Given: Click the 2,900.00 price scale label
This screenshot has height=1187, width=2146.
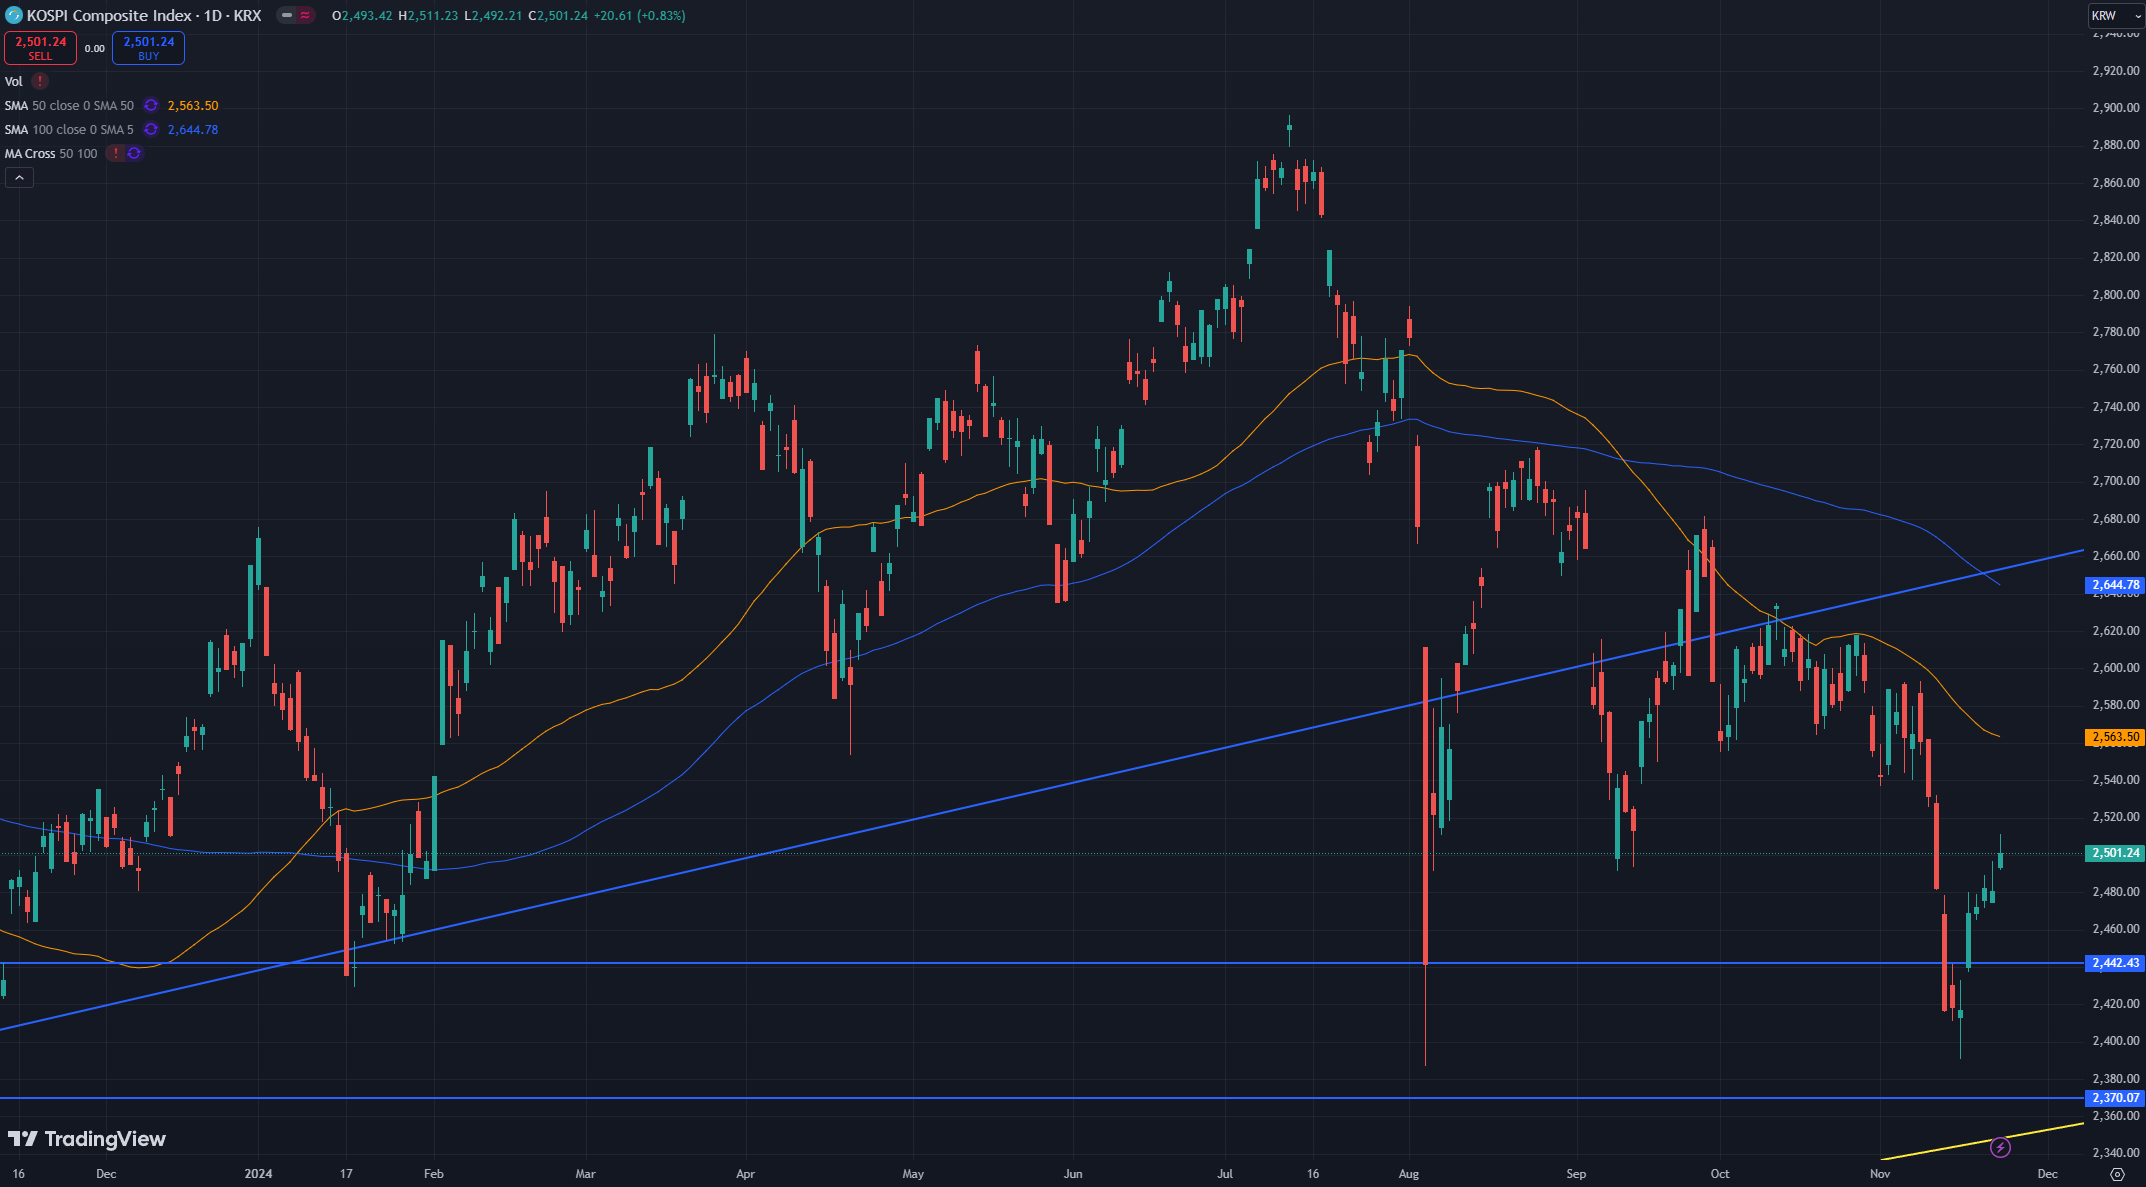Looking at the screenshot, I should pyautogui.click(x=2116, y=108).
